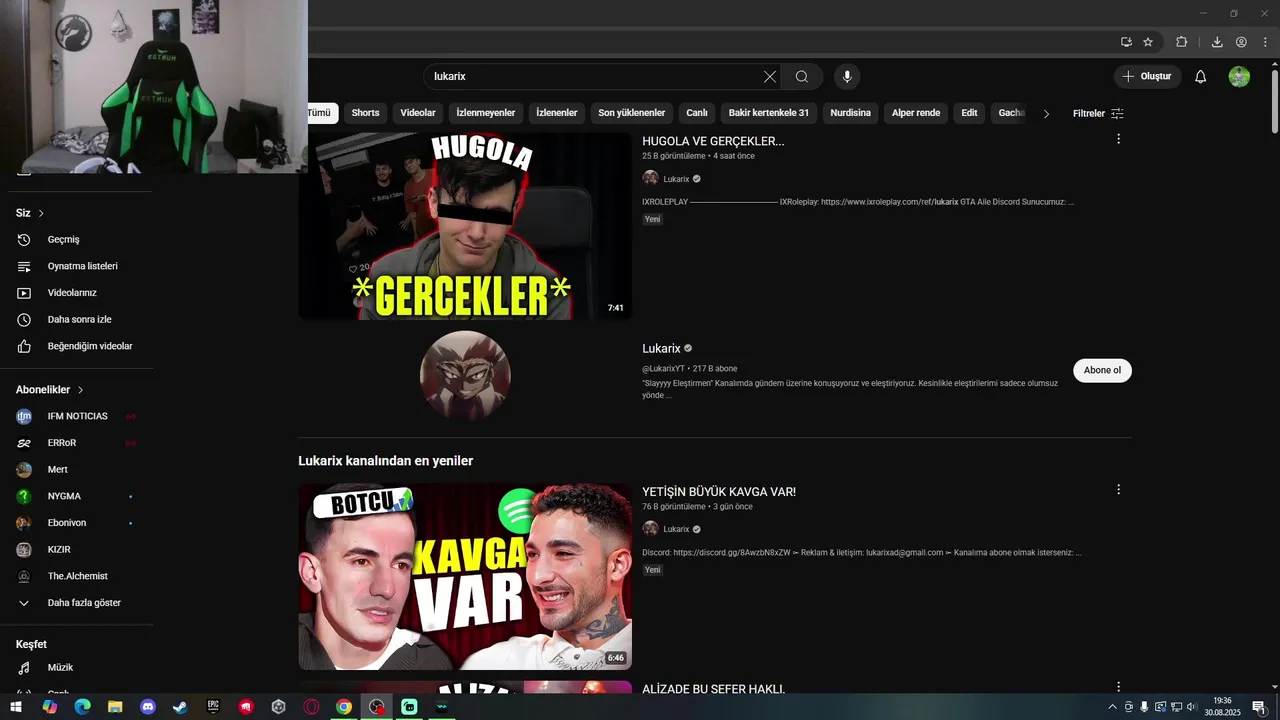Select the İzlenenler filter chip

557,113
